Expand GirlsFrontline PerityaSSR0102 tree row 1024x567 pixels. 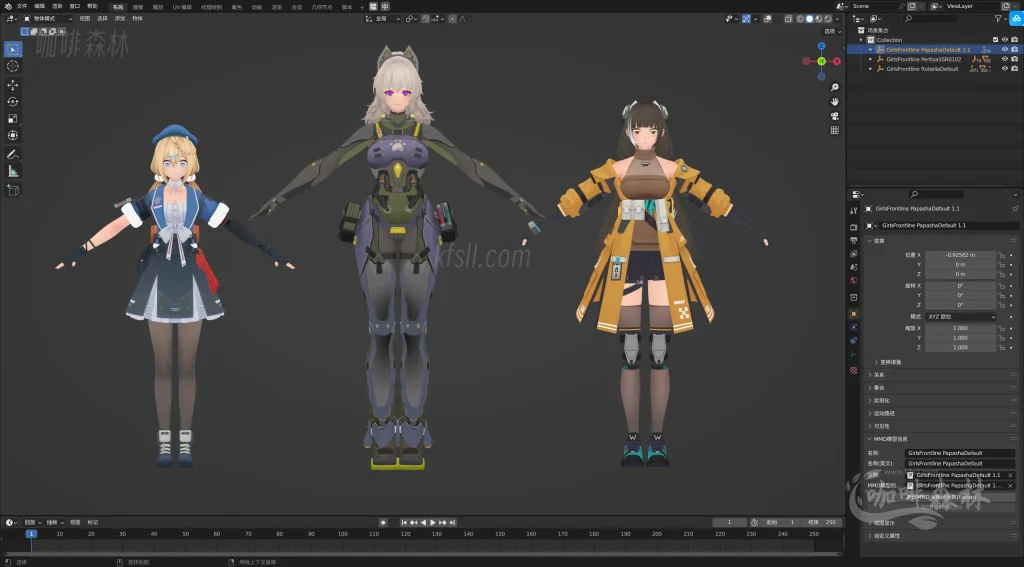pos(870,59)
